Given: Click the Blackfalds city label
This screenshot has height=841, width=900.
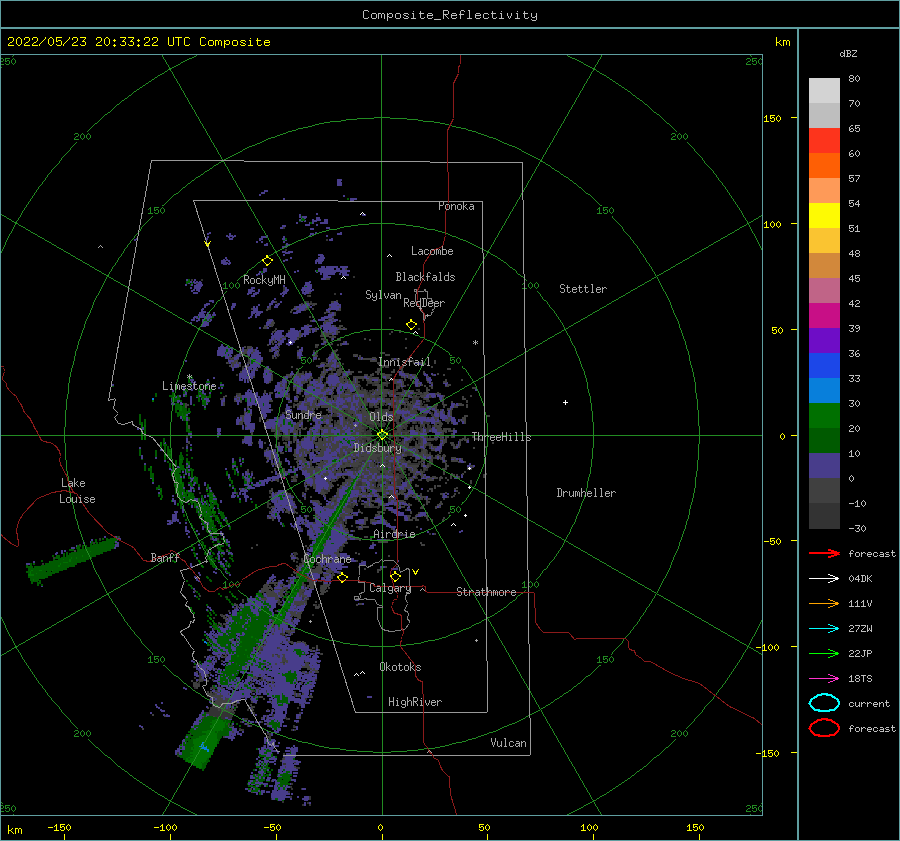Looking at the screenshot, I should tap(425, 277).
